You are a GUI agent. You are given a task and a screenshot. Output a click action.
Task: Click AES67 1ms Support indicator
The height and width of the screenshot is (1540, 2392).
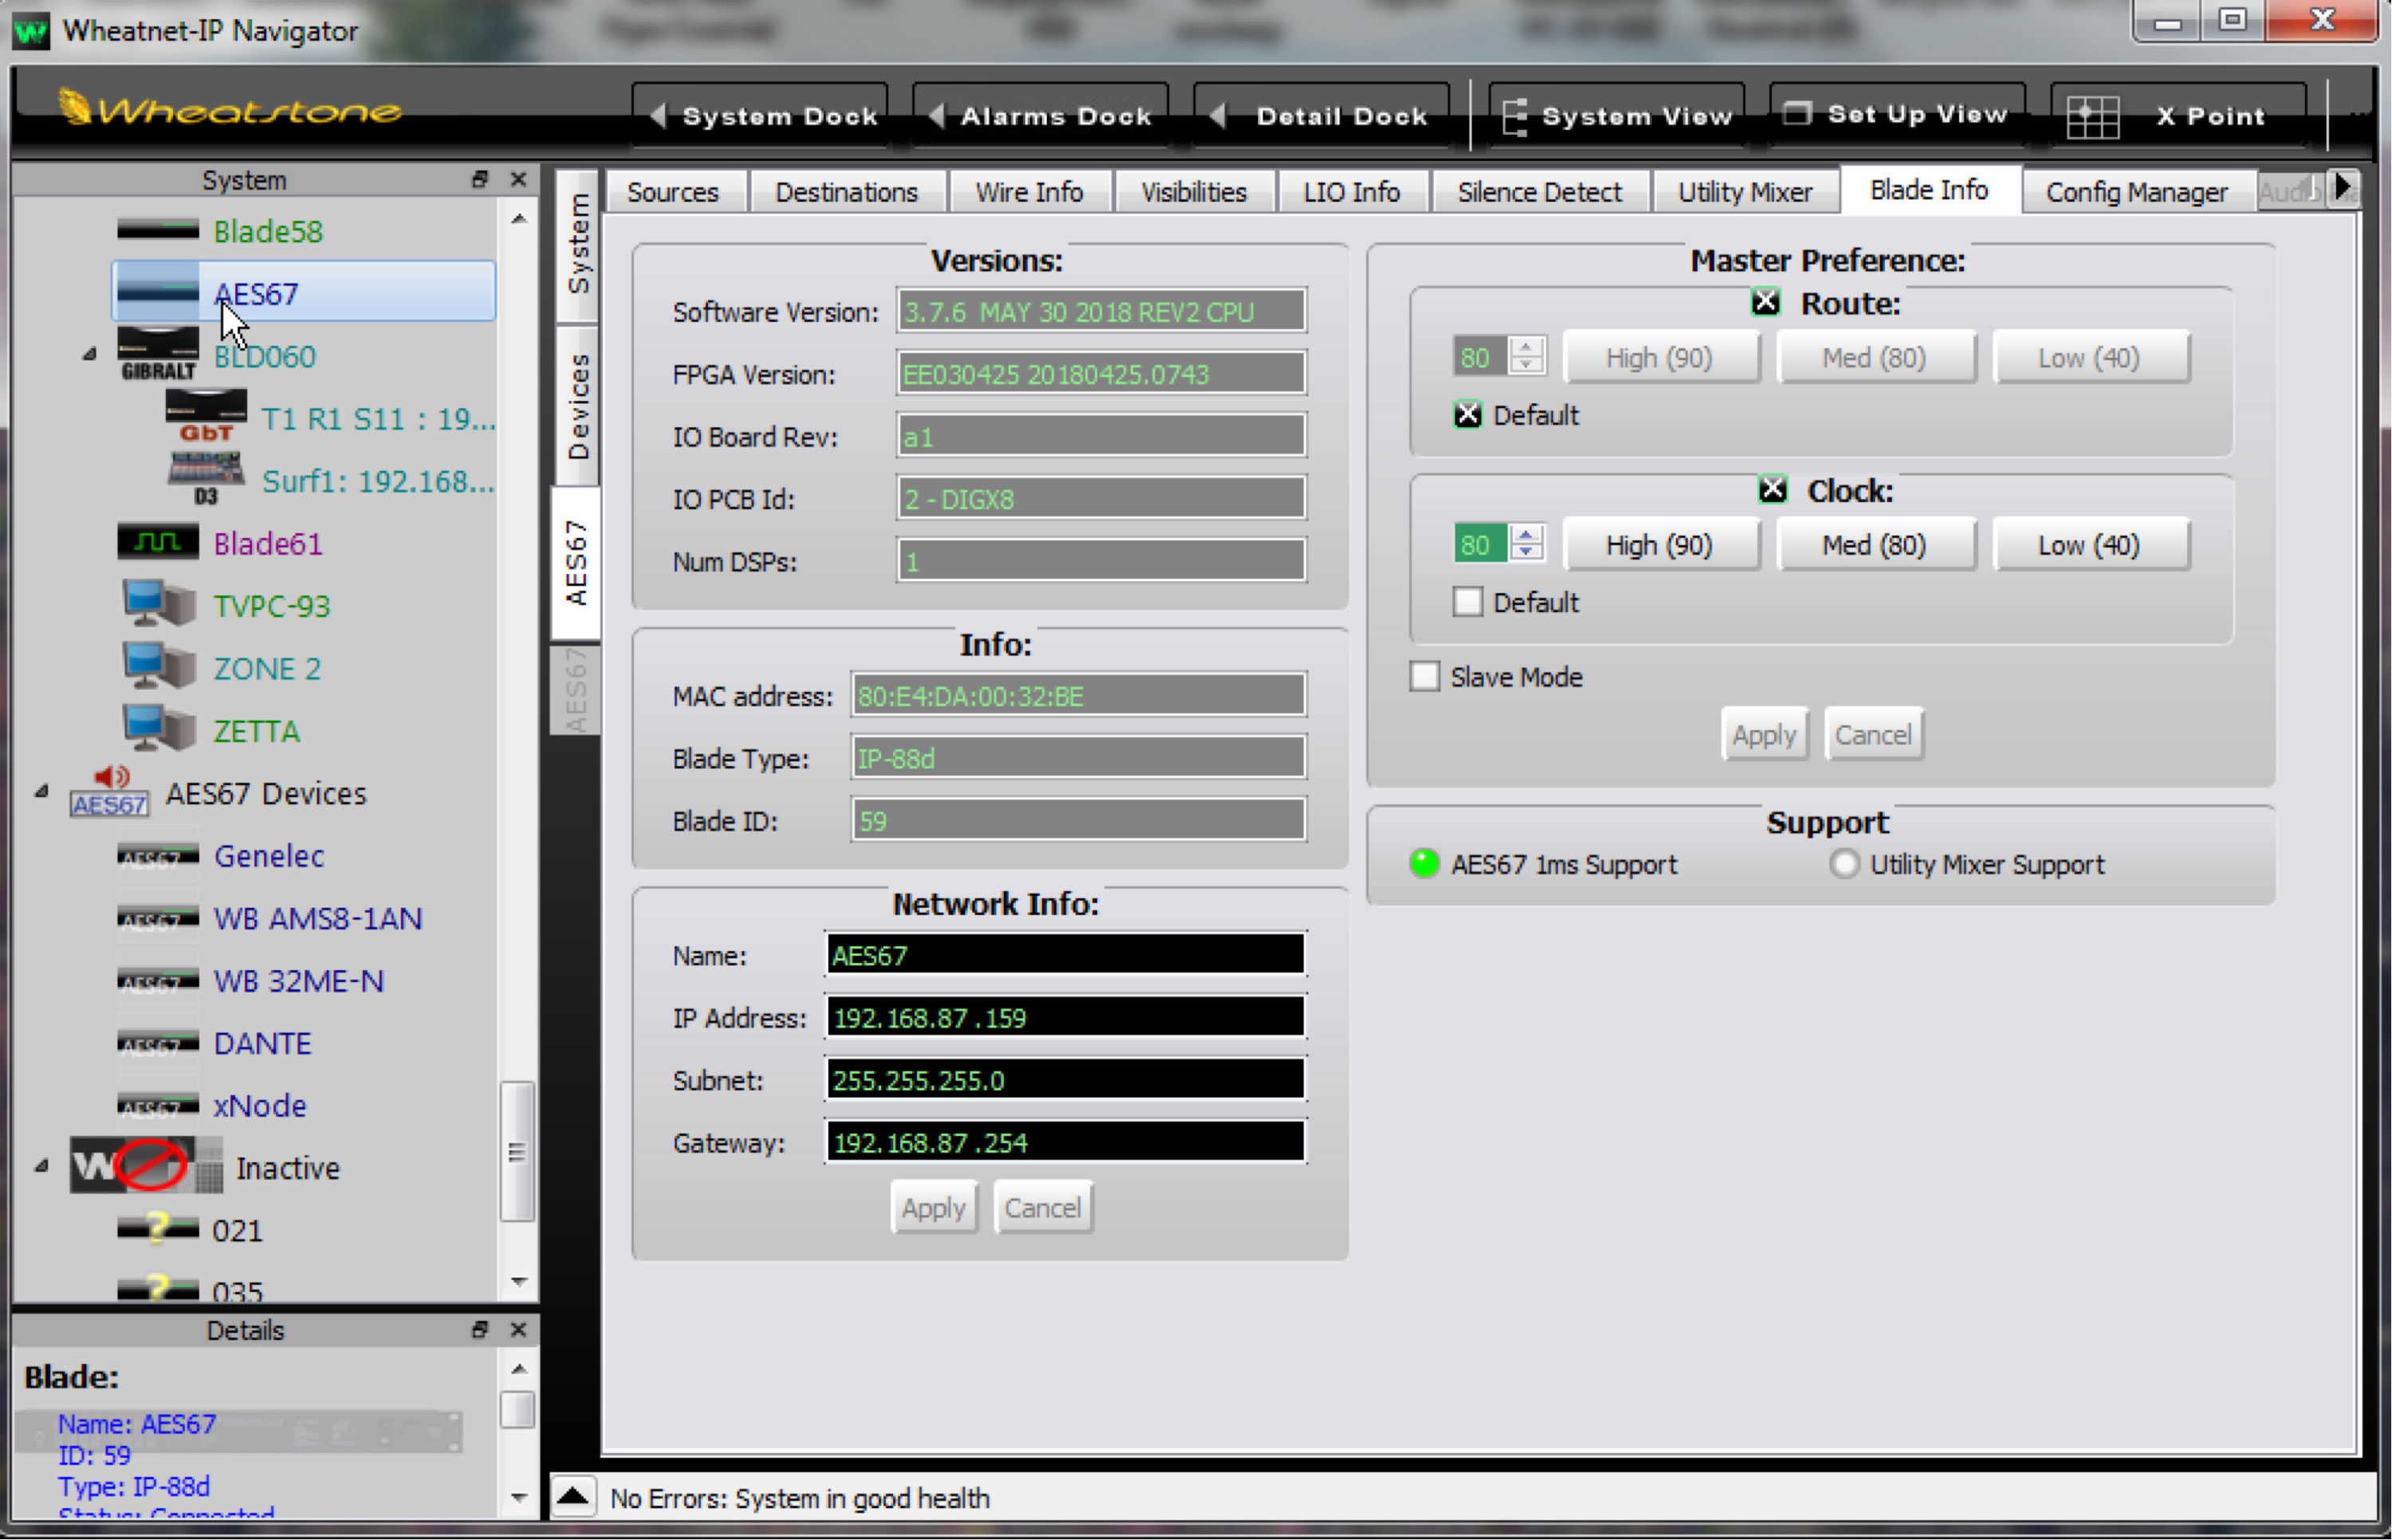point(1424,863)
